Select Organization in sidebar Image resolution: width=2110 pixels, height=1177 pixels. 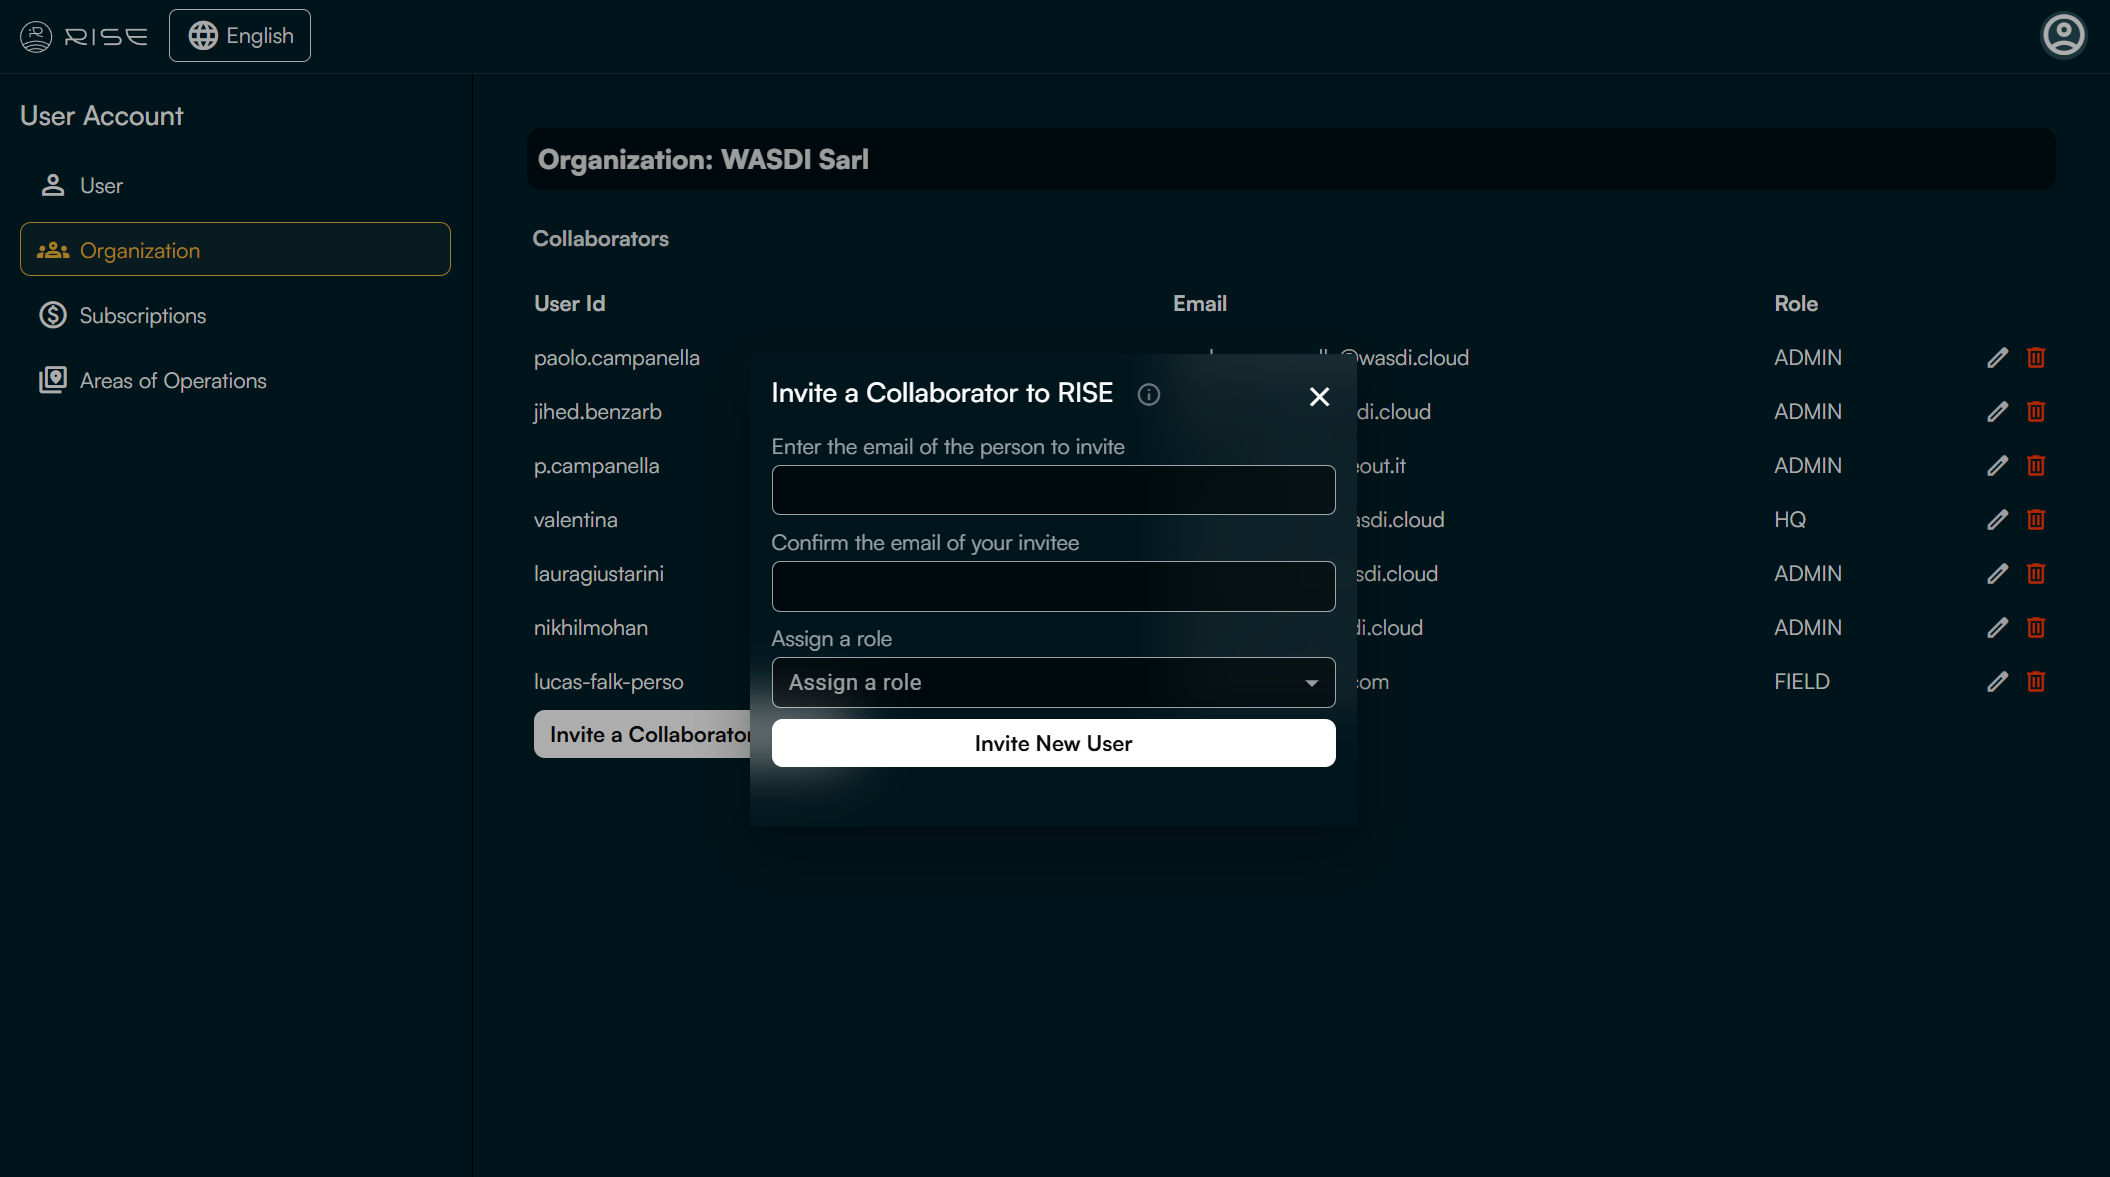(x=235, y=250)
